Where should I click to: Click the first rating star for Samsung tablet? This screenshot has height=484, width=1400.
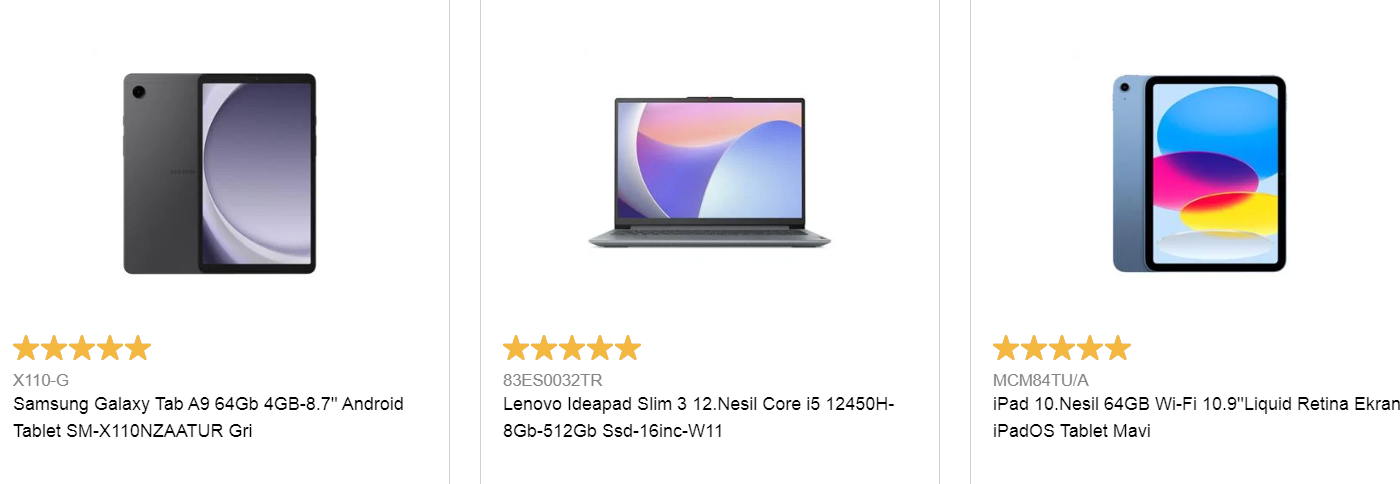coord(26,348)
